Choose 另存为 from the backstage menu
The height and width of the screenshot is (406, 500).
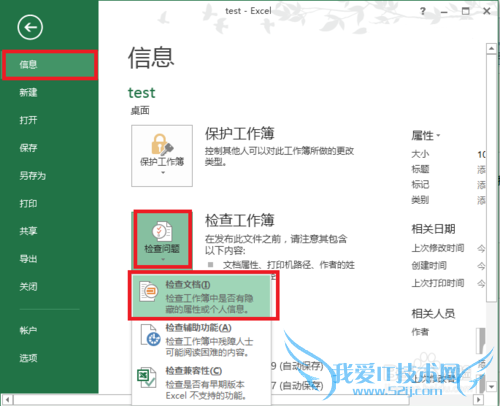32,176
